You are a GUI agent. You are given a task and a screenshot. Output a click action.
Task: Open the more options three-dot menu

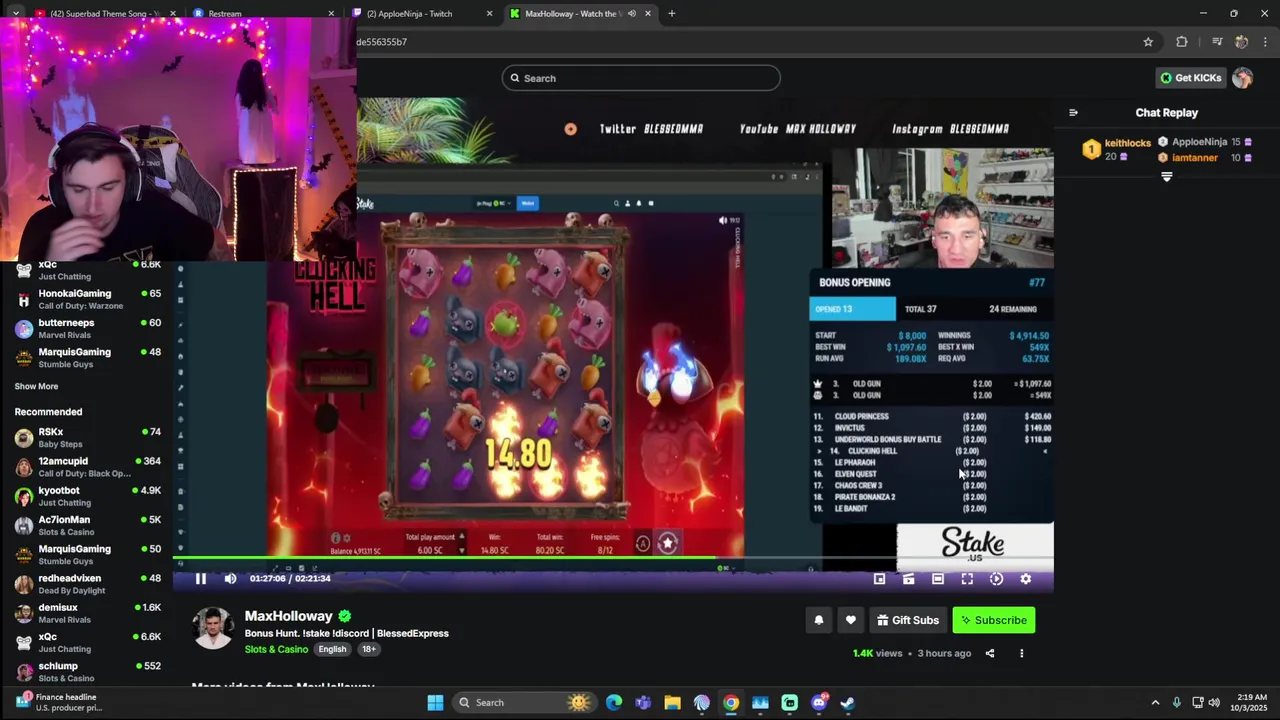1021,653
